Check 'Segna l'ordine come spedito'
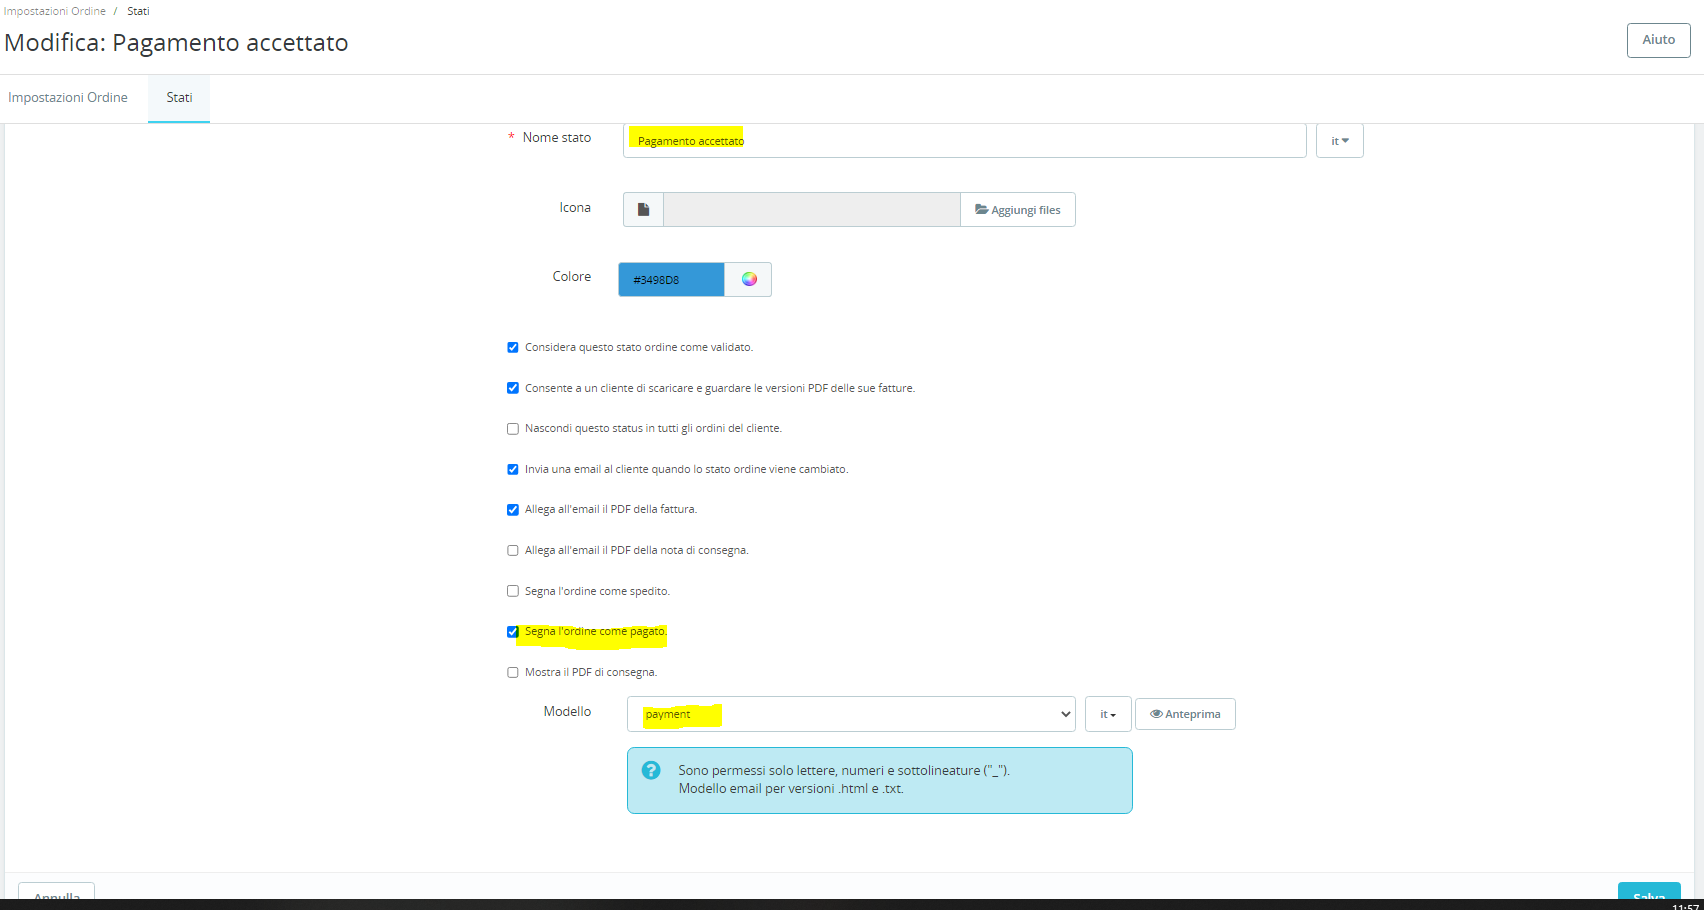 pyautogui.click(x=513, y=591)
